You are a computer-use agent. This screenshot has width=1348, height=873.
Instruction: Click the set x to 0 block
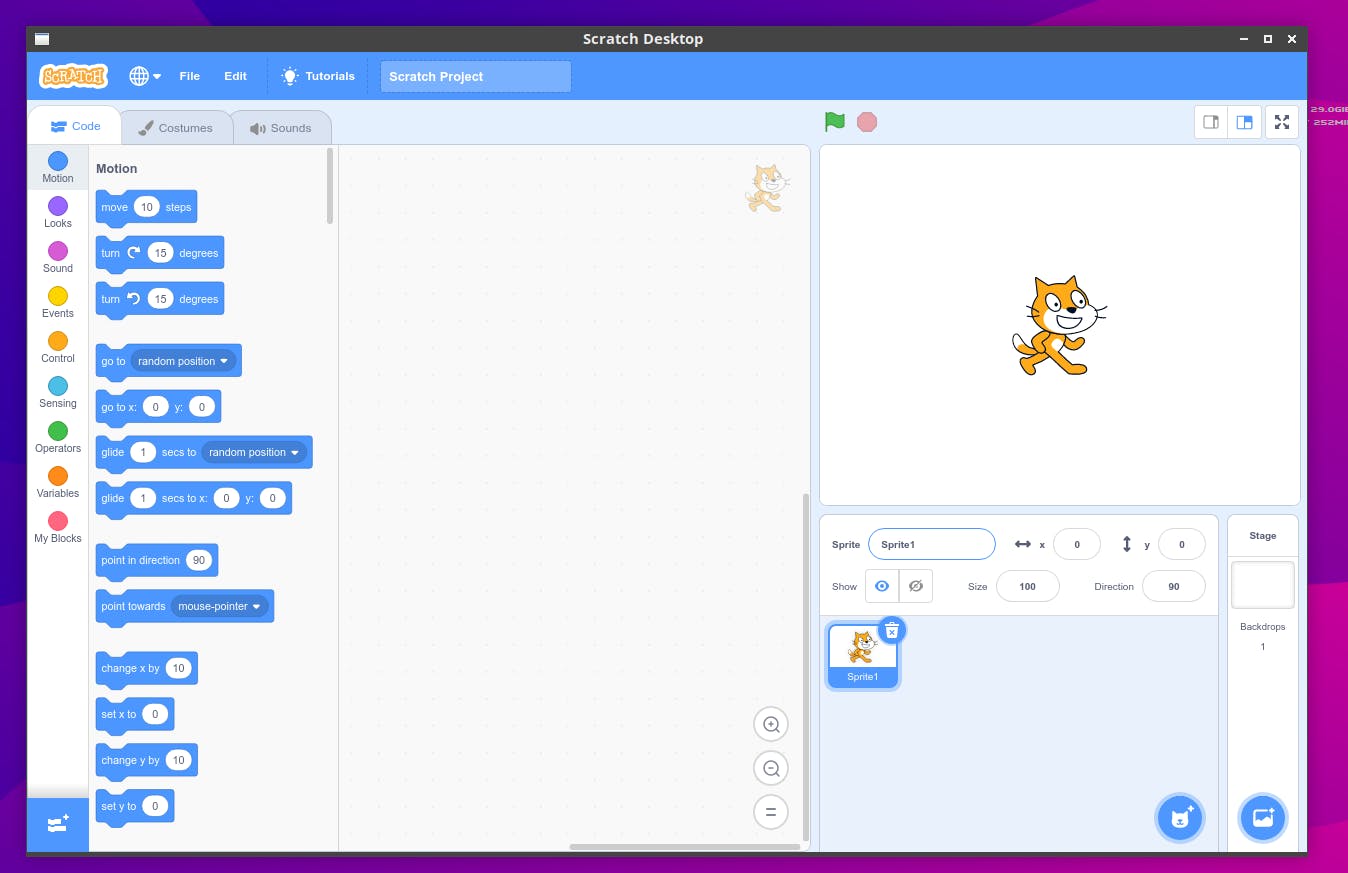pyautogui.click(x=135, y=715)
